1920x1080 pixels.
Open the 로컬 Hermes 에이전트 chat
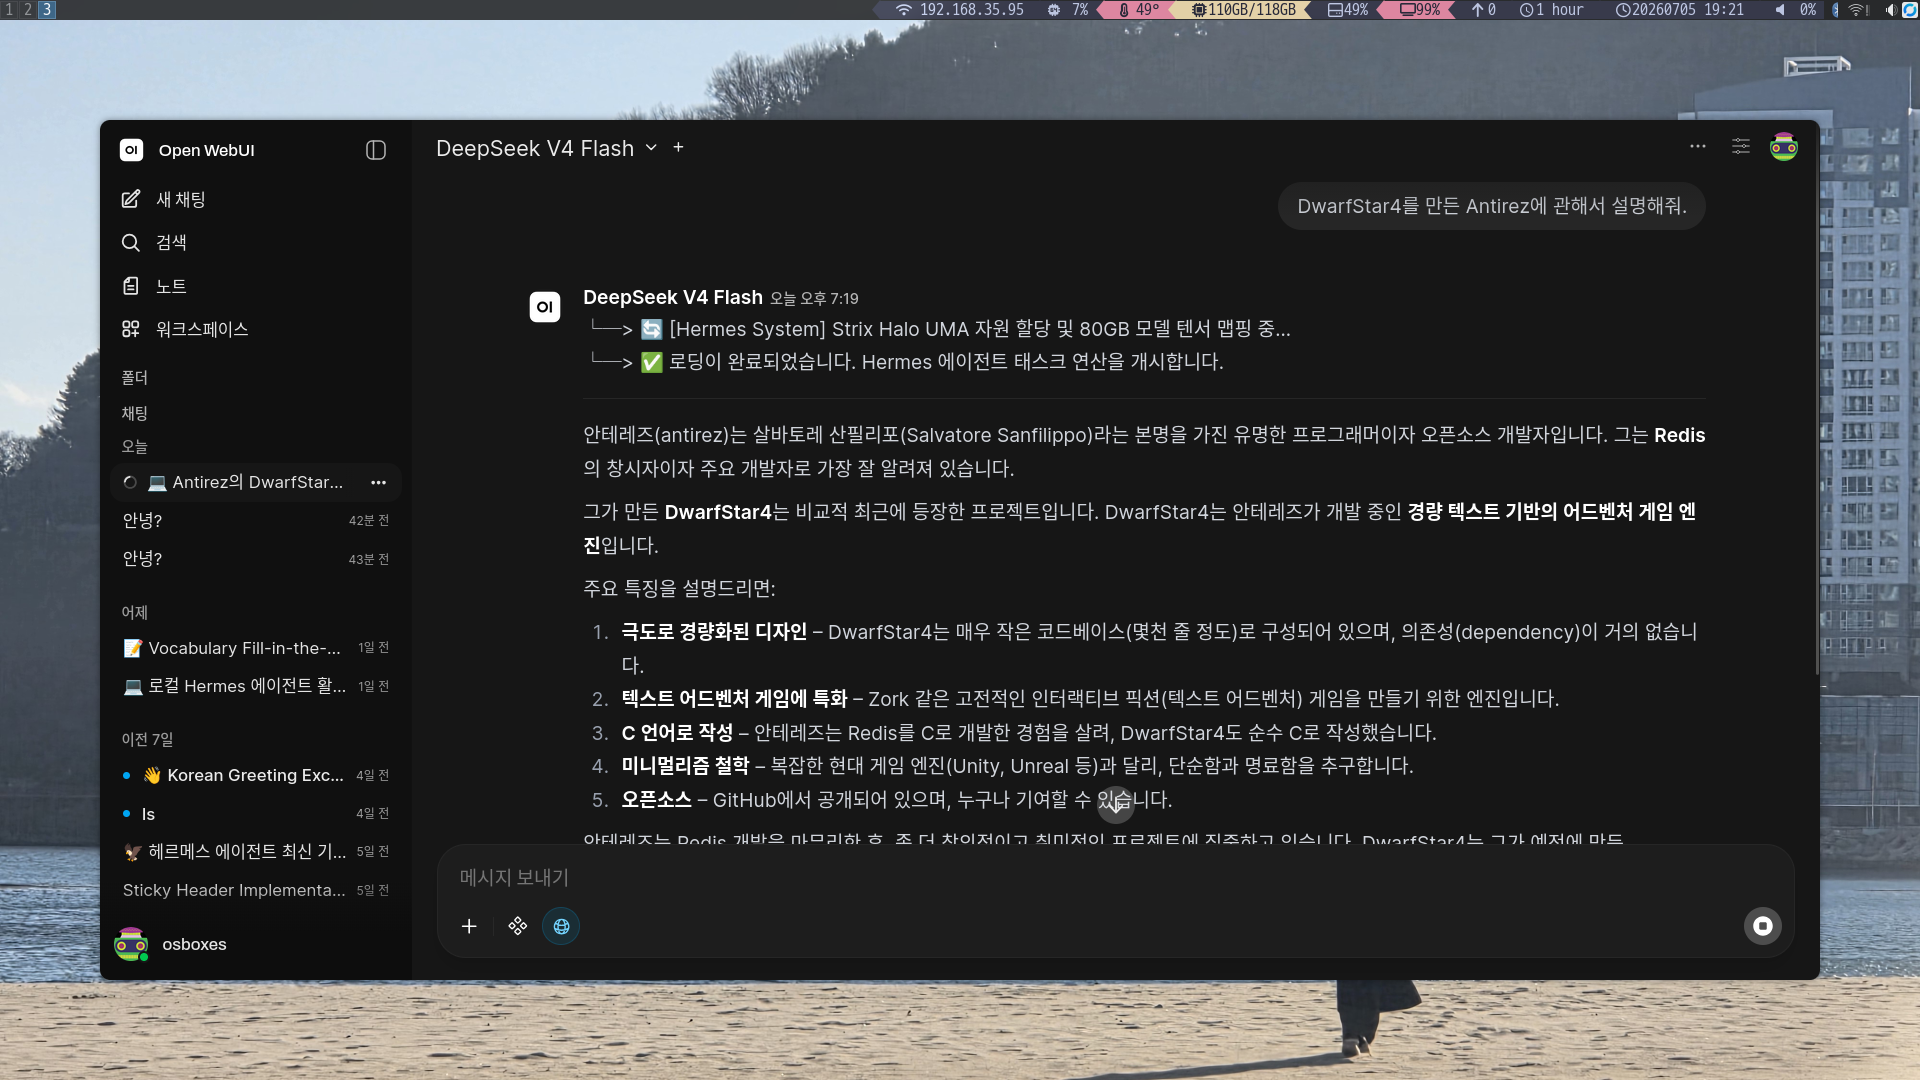tap(256, 686)
